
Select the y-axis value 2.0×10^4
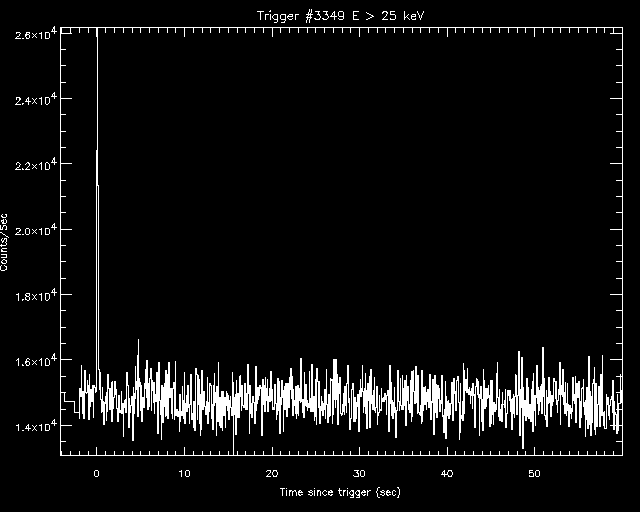[35, 229]
